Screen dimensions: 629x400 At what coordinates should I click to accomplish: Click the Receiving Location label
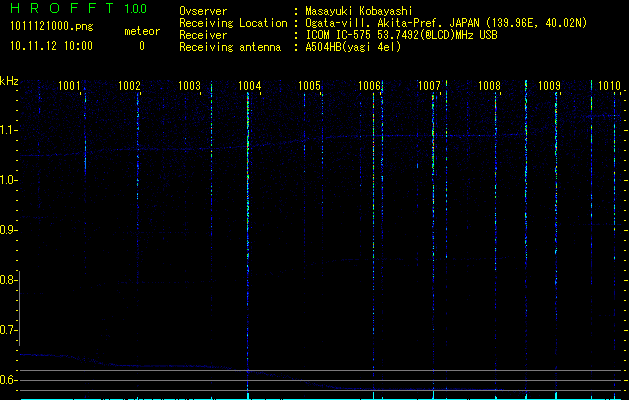point(233,23)
